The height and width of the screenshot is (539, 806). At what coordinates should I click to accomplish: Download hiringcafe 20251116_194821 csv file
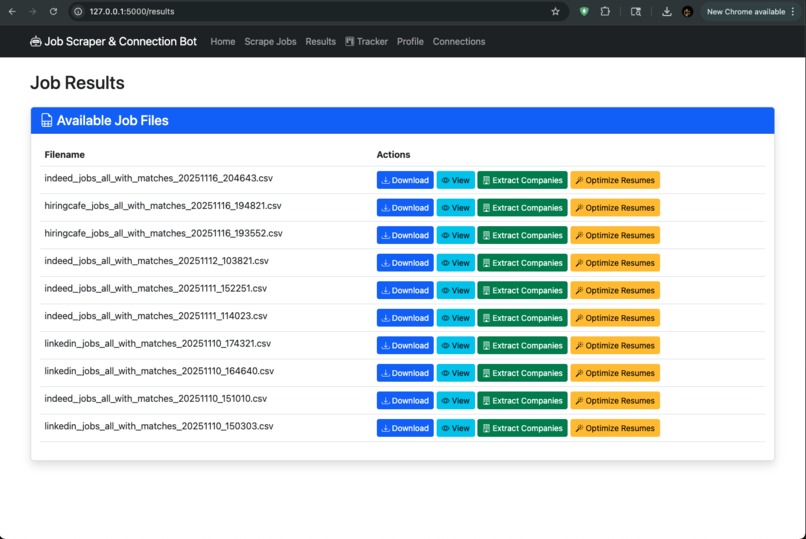click(405, 208)
